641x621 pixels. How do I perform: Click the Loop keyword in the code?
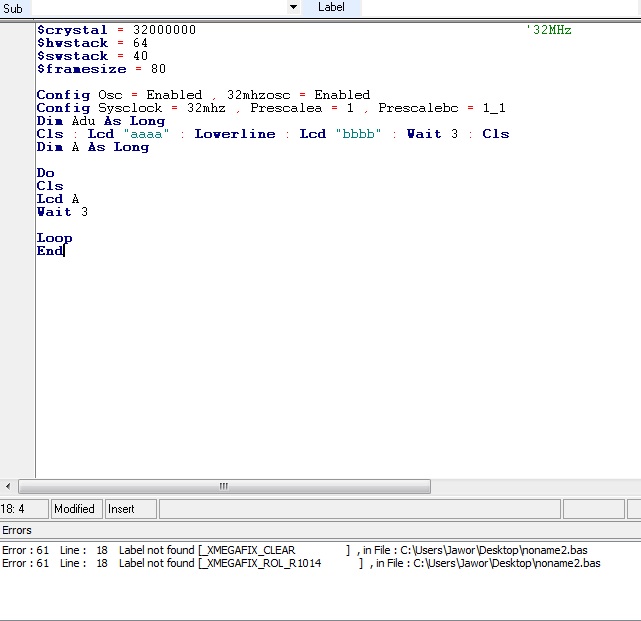pyautogui.click(x=54, y=238)
